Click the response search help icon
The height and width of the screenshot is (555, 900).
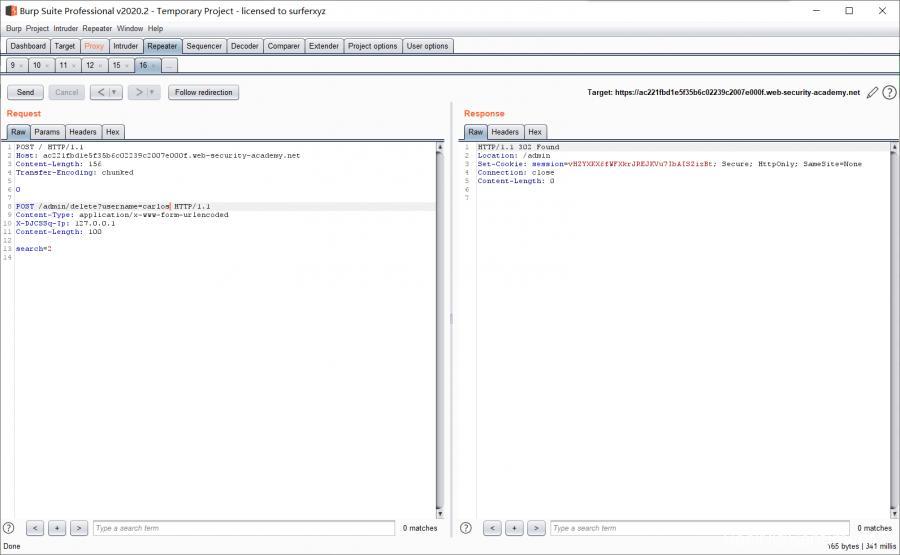pos(466,528)
